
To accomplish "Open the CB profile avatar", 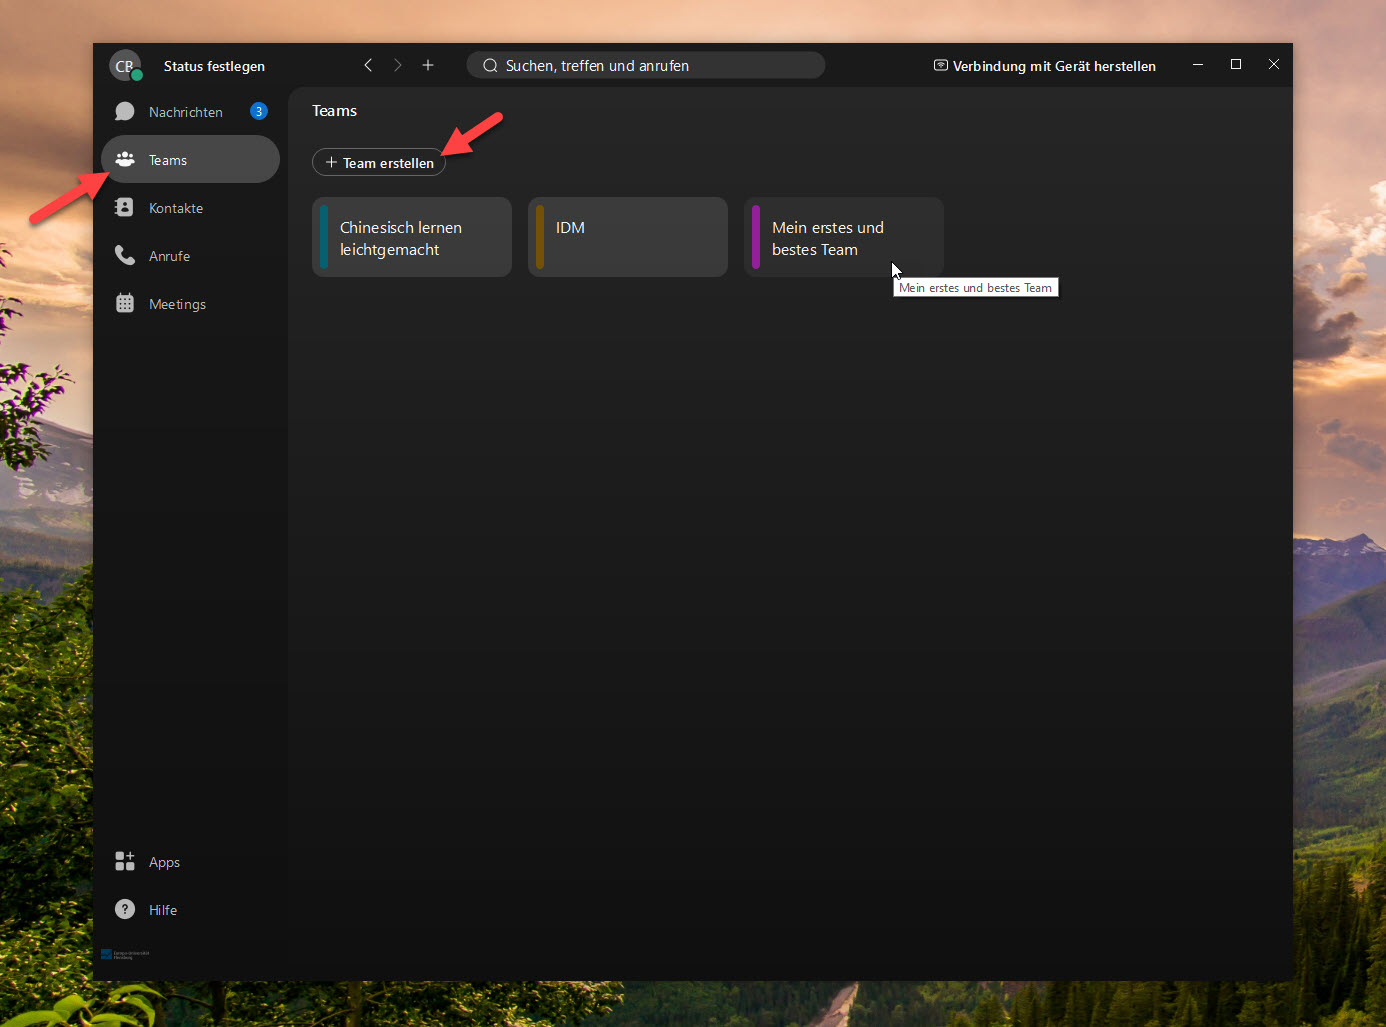I will click(125, 66).
